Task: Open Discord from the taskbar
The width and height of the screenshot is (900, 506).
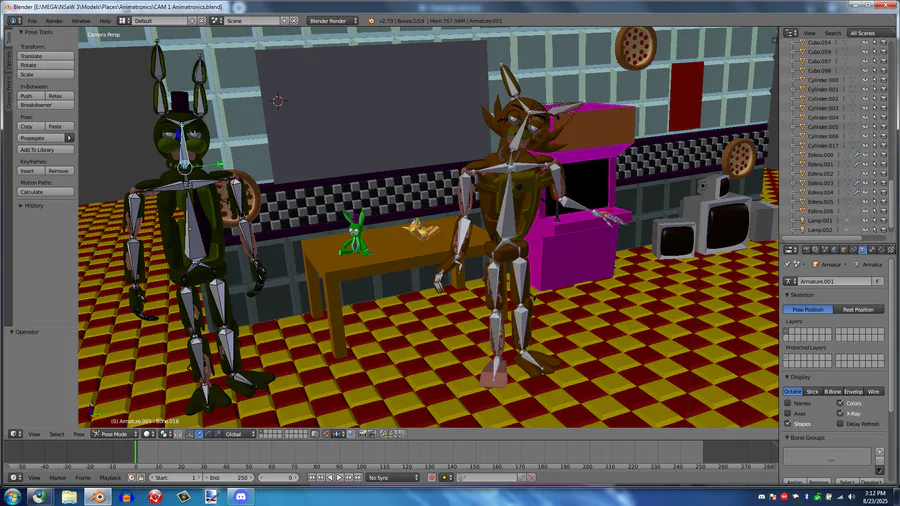Action: pos(240,497)
